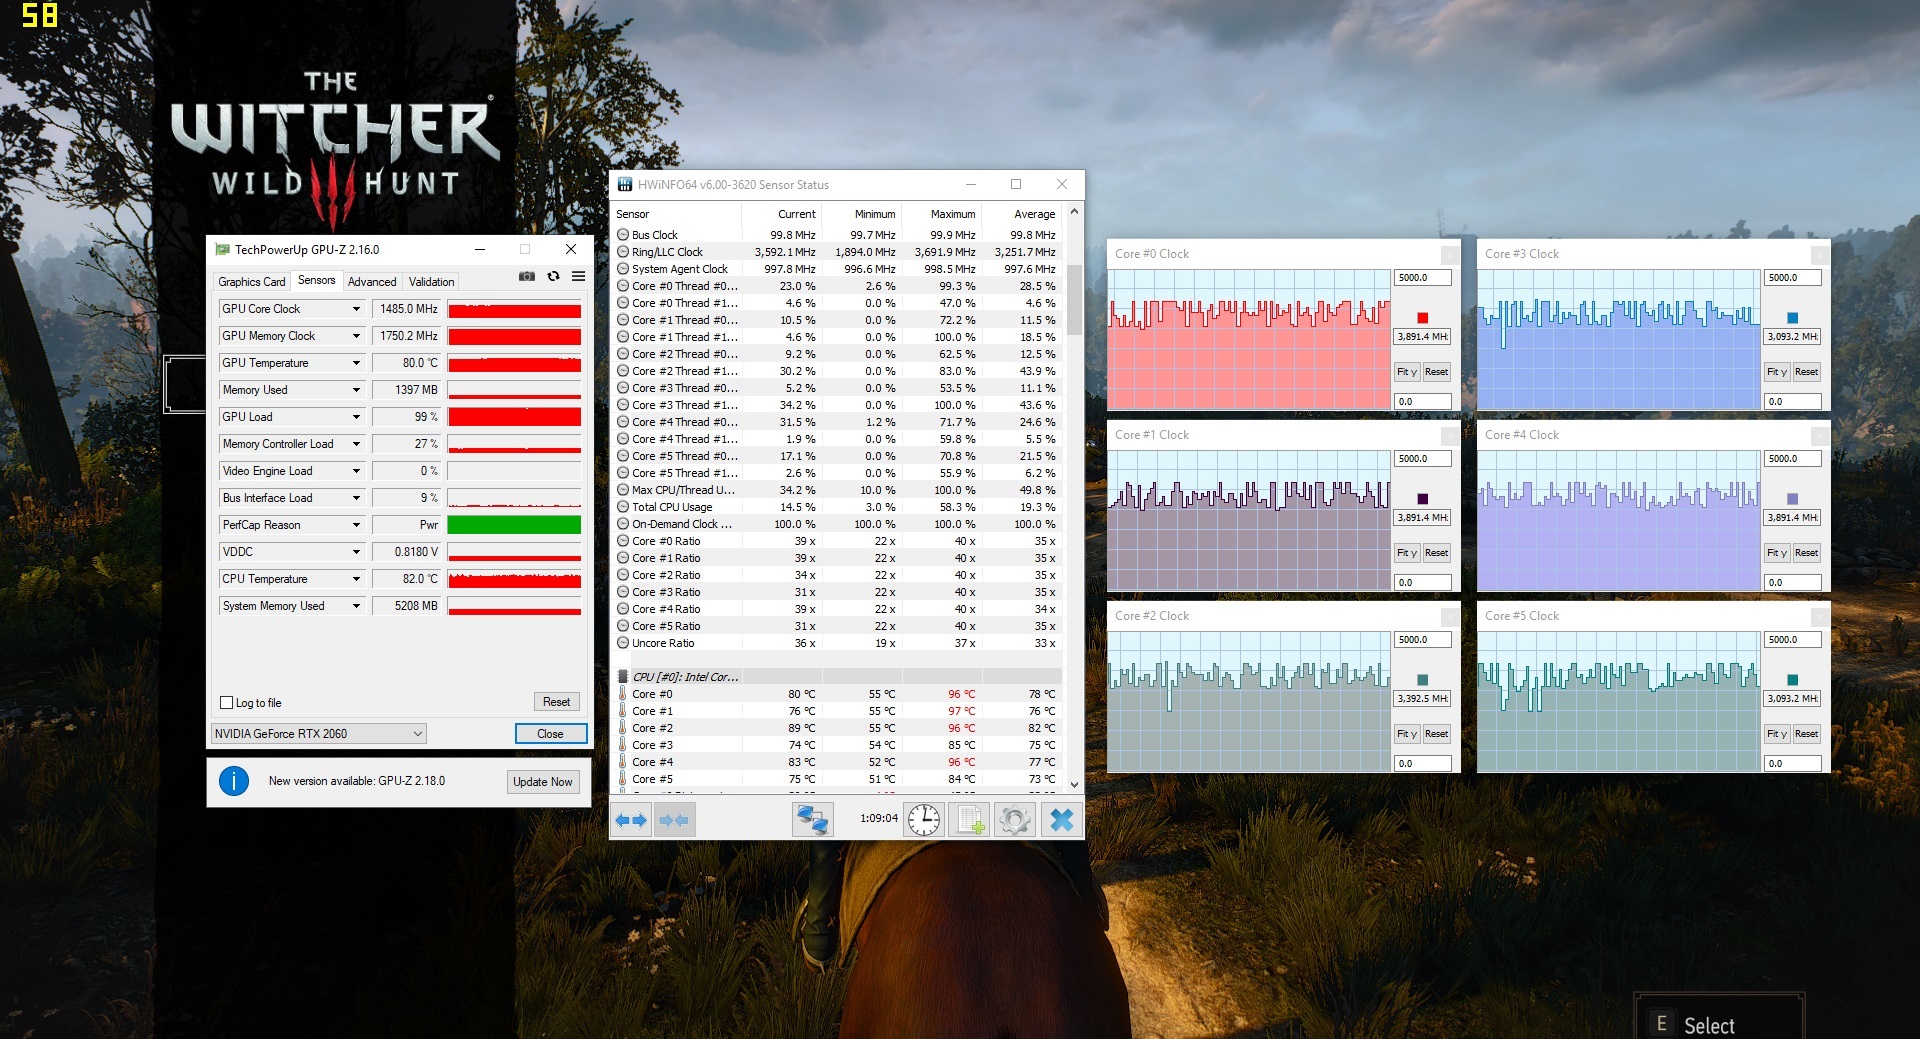1920x1039 pixels.
Task: Click Fit y in Core #5 Clock graph
Action: pos(1777,734)
